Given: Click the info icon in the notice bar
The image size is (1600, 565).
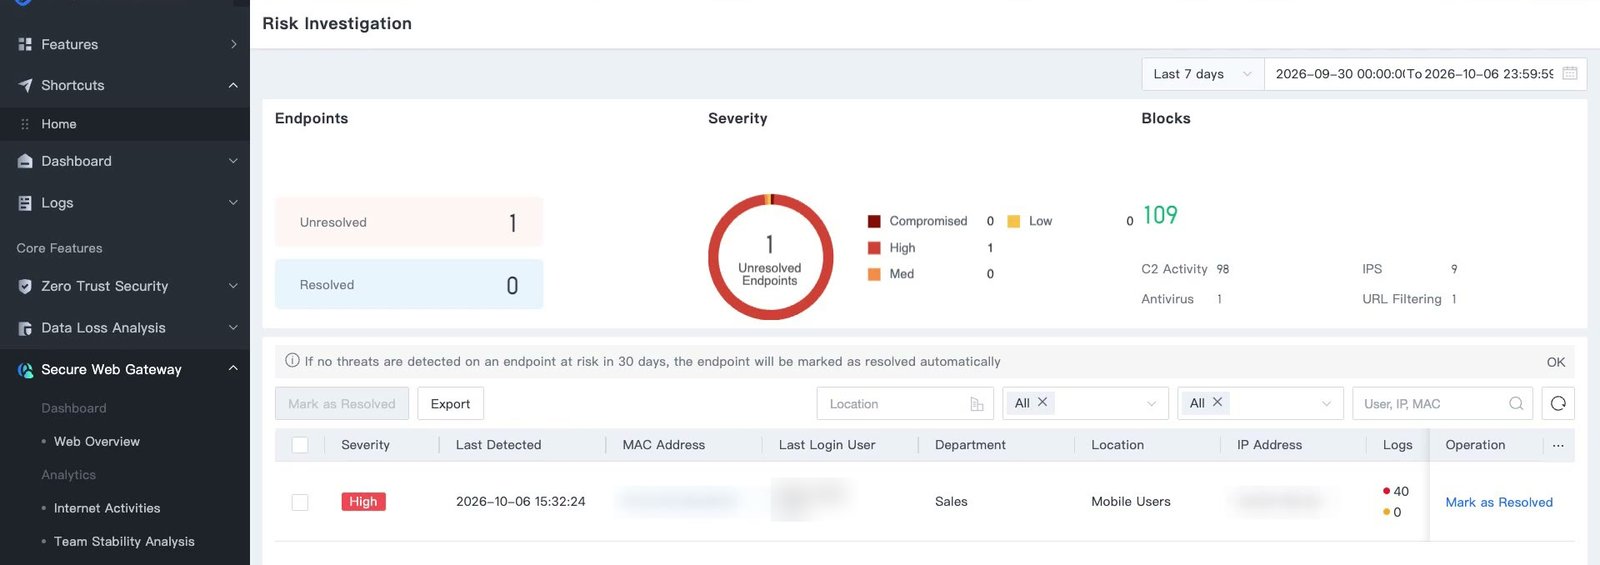Looking at the screenshot, I should click(x=292, y=361).
